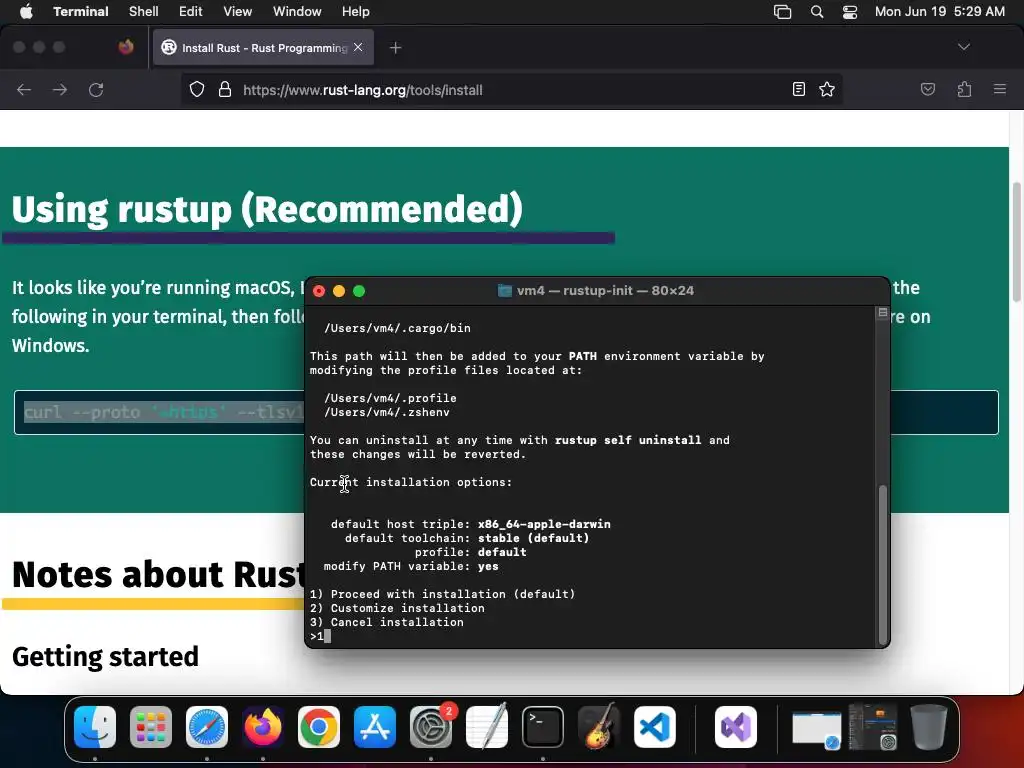Screen dimensions: 1024x768
Task: Open the Help menu
Action: tap(356, 12)
